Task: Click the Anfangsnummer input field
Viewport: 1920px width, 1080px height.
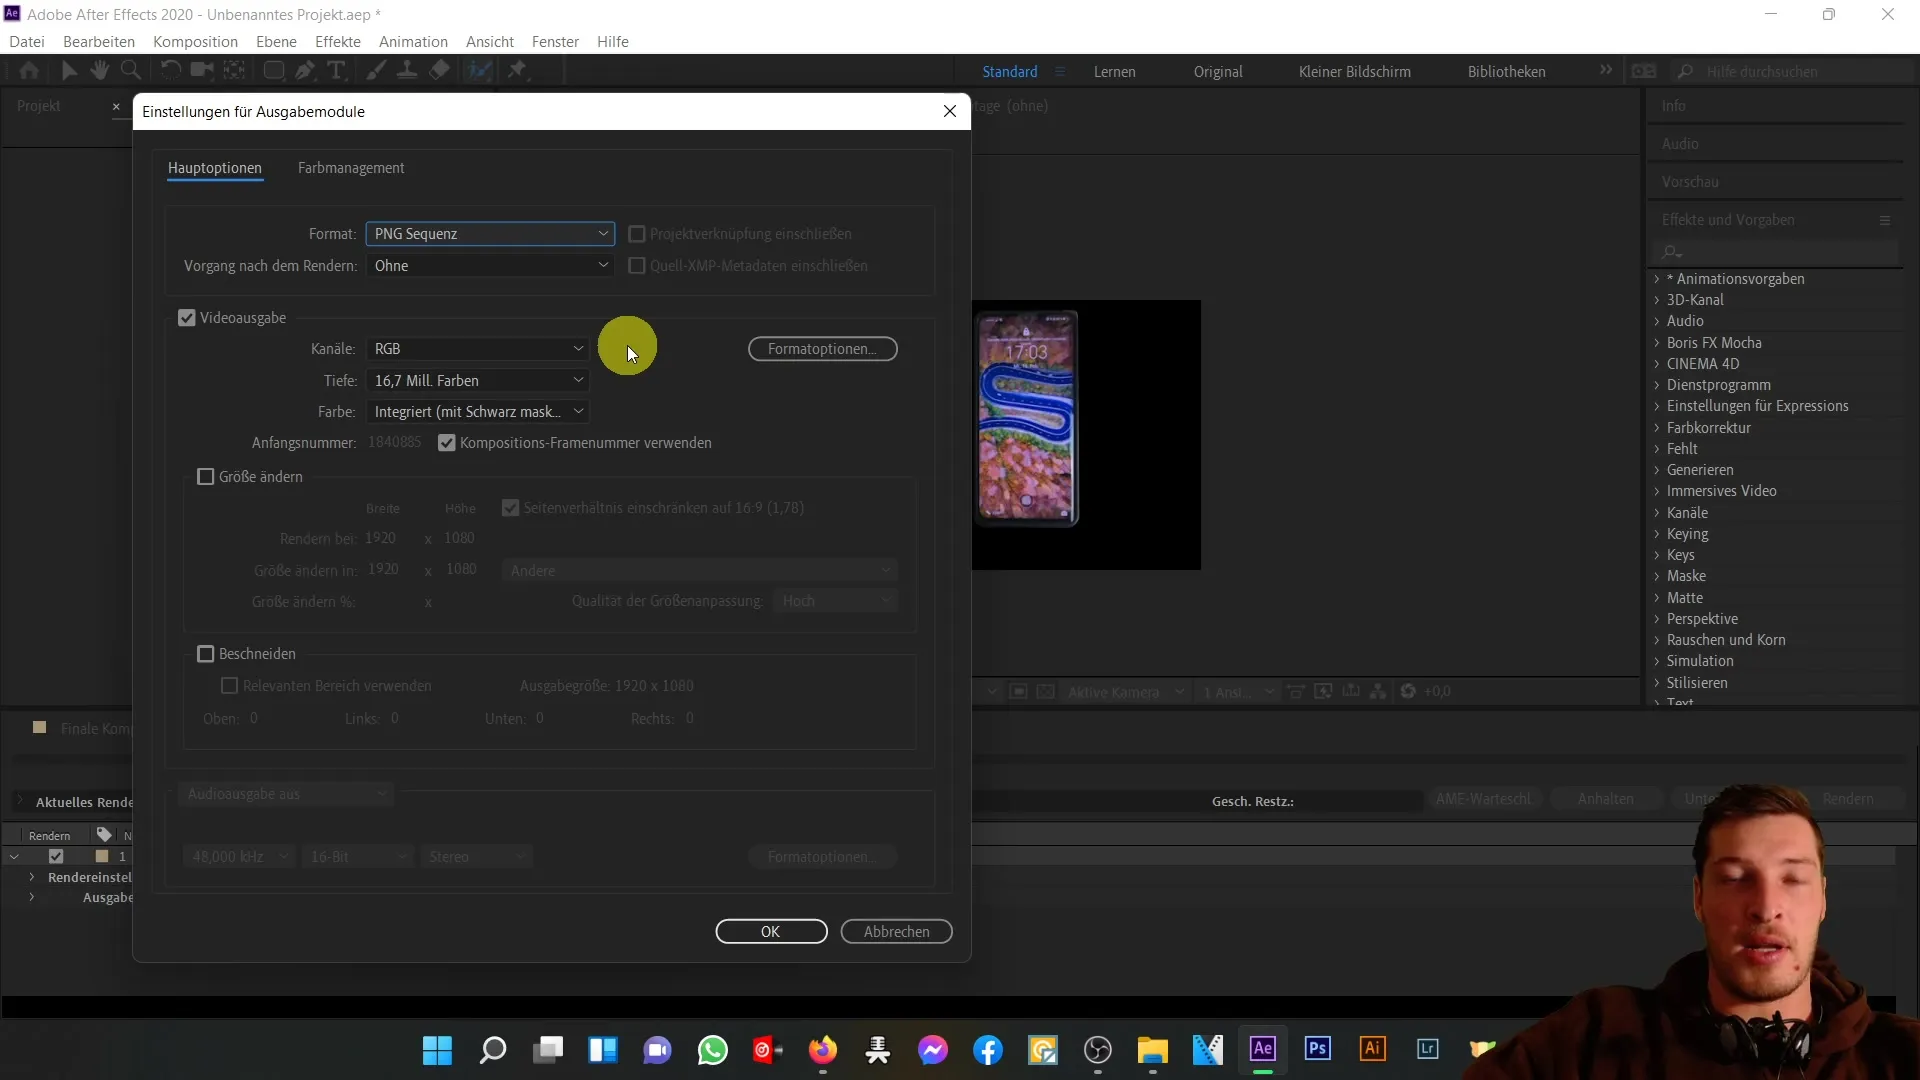Action: (x=396, y=442)
